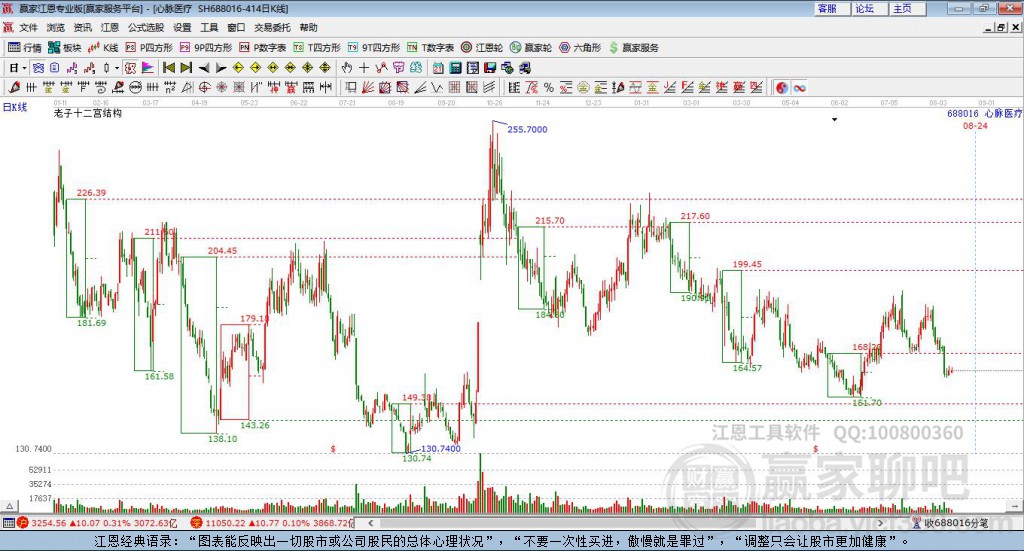Open the 帮助 menu
The width and height of the screenshot is (1024, 551).
click(308, 27)
